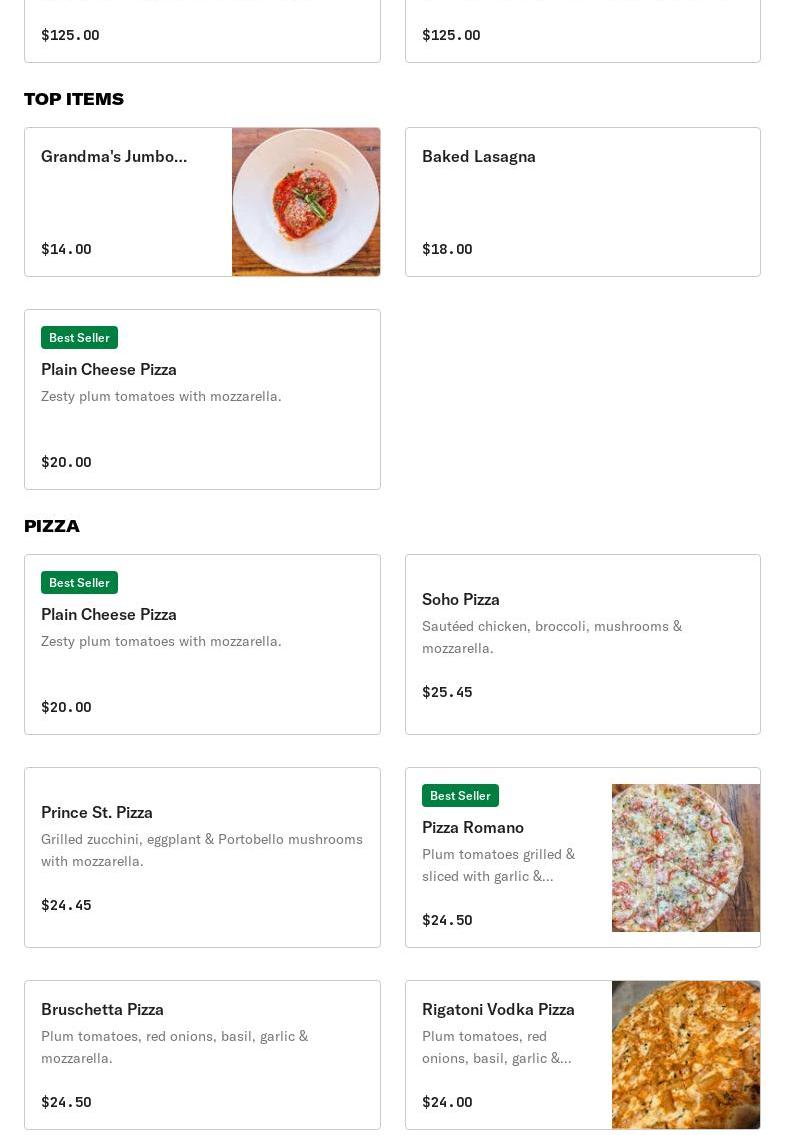Click the TOP ITEMS section heading
This screenshot has height=1135, width=785.
click(x=74, y=99)
